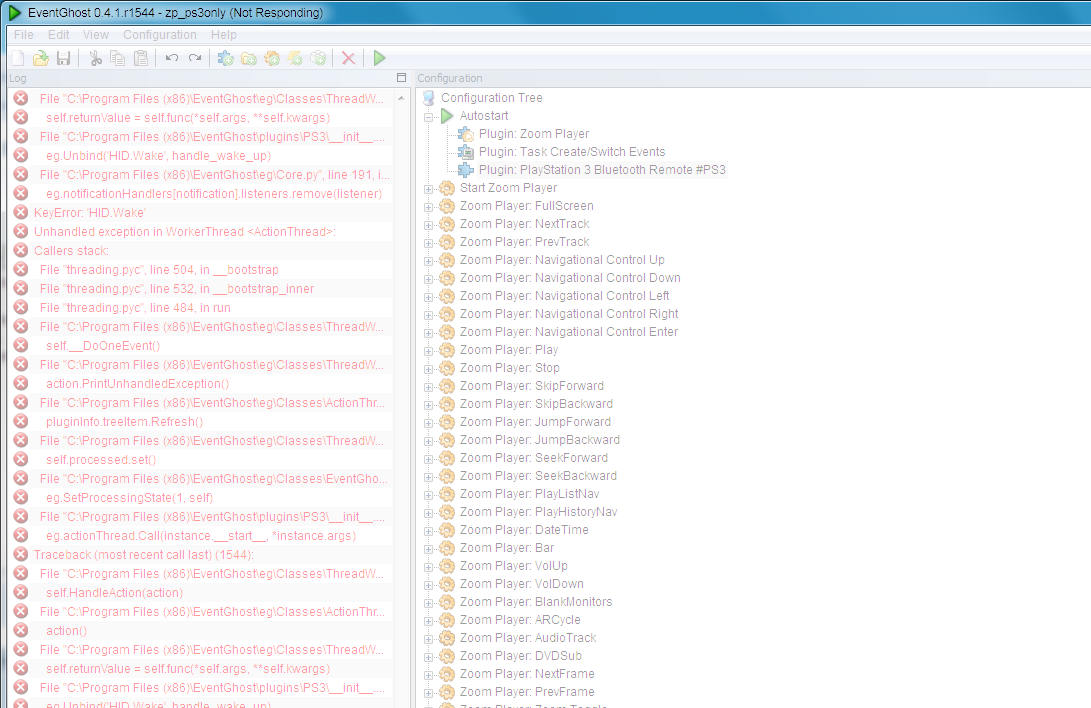Screen dimensions: 1091x708
Task: Click the Log panel maximize button
Action: coord(401,78)
